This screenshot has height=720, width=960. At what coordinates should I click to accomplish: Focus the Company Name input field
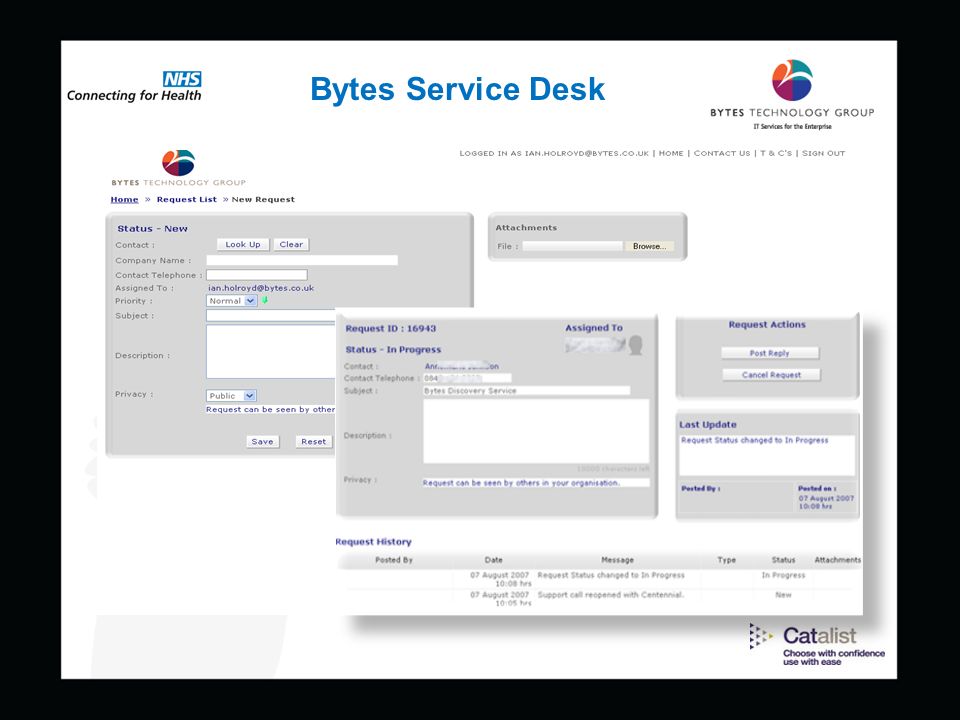[302, 260]
